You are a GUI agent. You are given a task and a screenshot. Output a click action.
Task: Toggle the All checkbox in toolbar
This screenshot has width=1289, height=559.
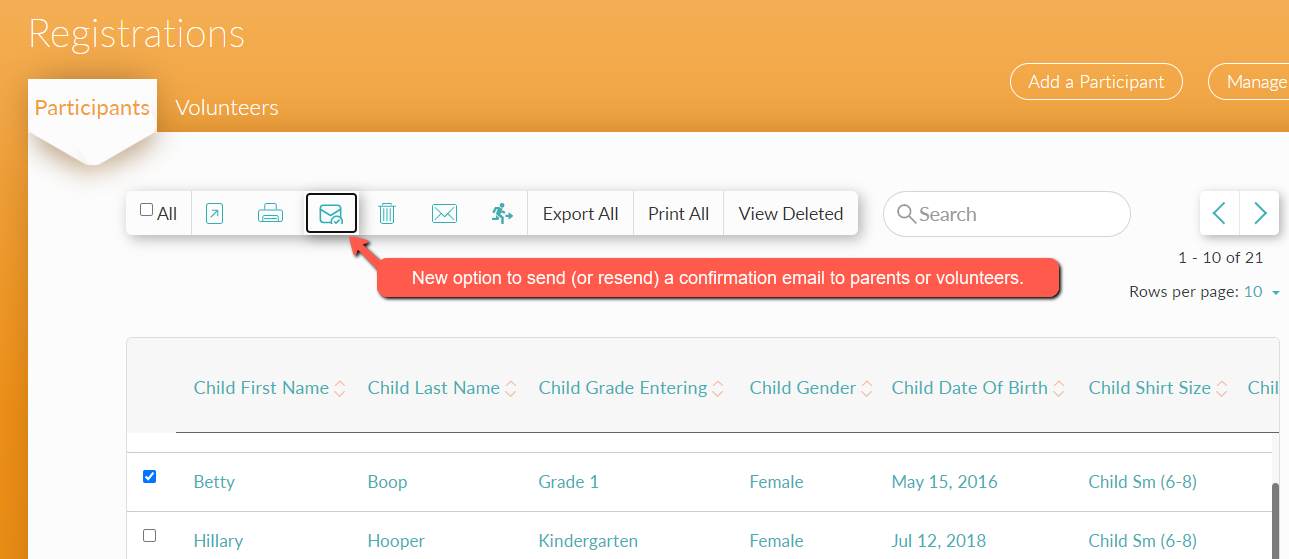[147, 210]
